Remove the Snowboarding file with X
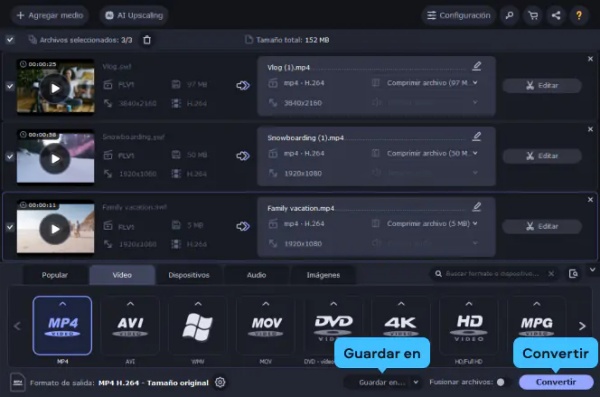This screenshot has height=397, width=600. [590, 129]
